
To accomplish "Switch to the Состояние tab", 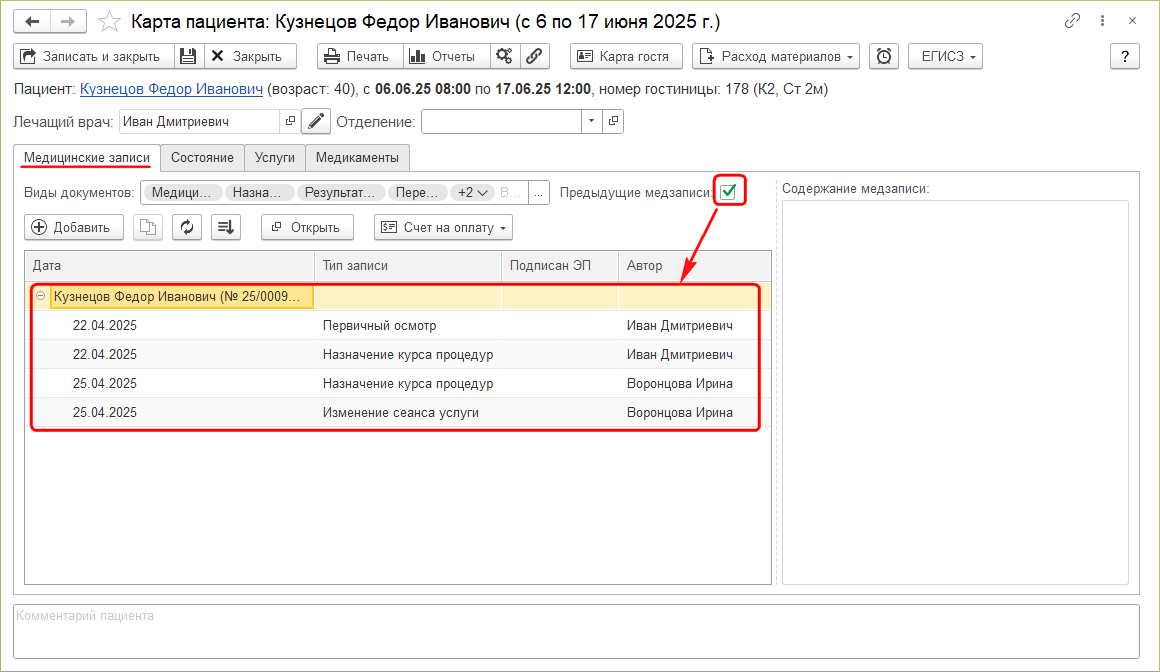I will 202,158.
